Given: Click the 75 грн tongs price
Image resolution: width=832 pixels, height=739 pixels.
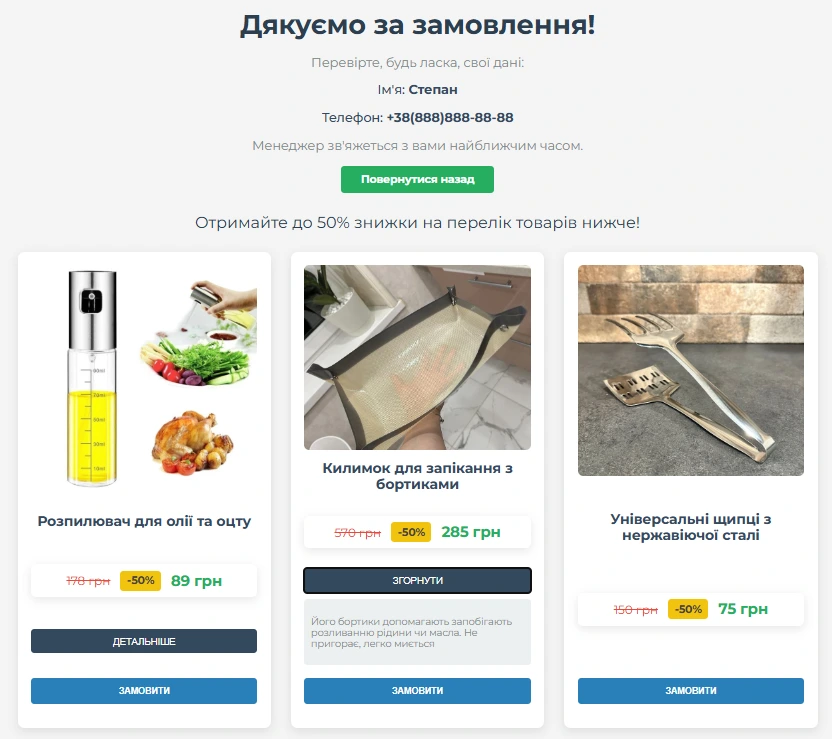Looking at the screenshot, I should (x=743, y=609).
